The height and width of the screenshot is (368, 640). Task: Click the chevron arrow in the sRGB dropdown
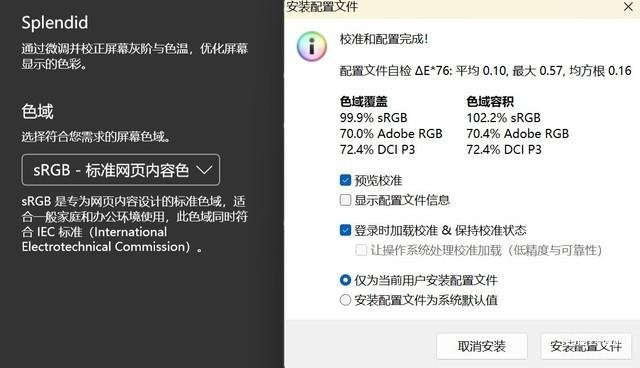point(204,170)
